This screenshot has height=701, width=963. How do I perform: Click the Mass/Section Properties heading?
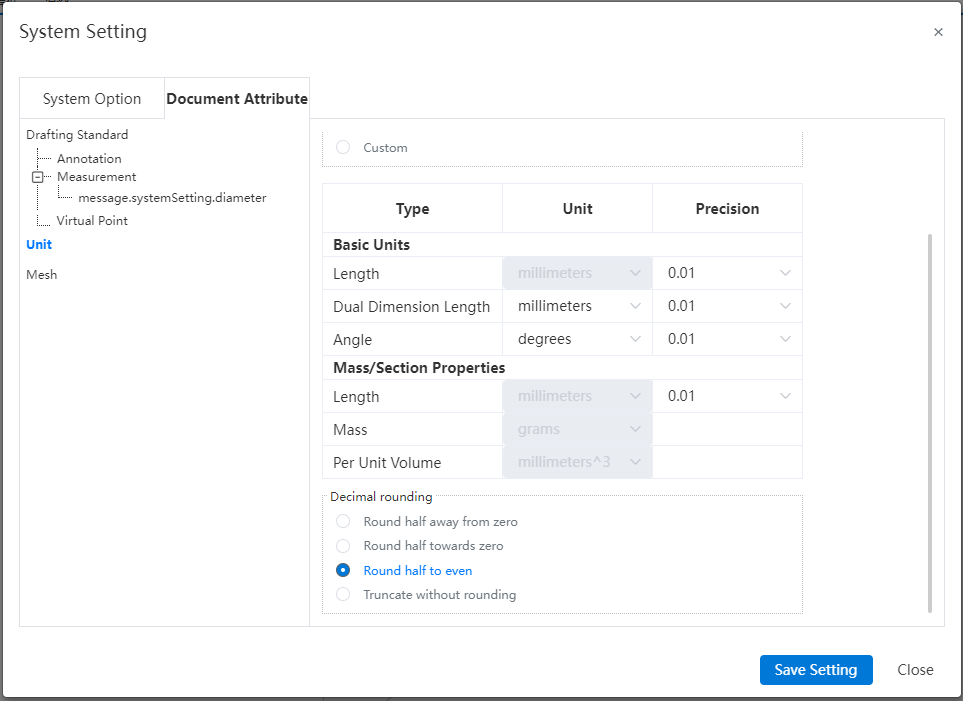[419, 367]
